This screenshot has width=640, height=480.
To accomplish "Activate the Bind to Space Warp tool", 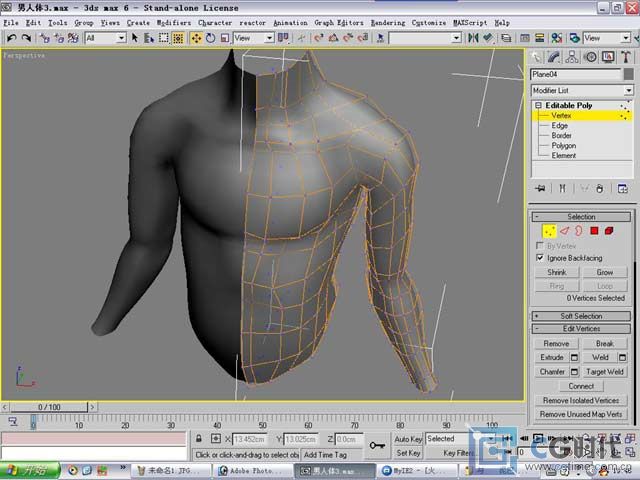I will click(73, 38).
